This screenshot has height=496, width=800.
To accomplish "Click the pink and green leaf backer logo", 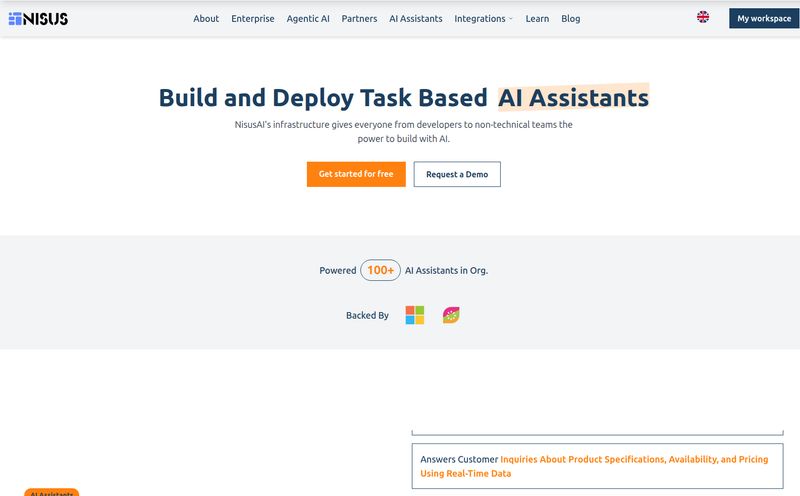I will coord(451,315).
